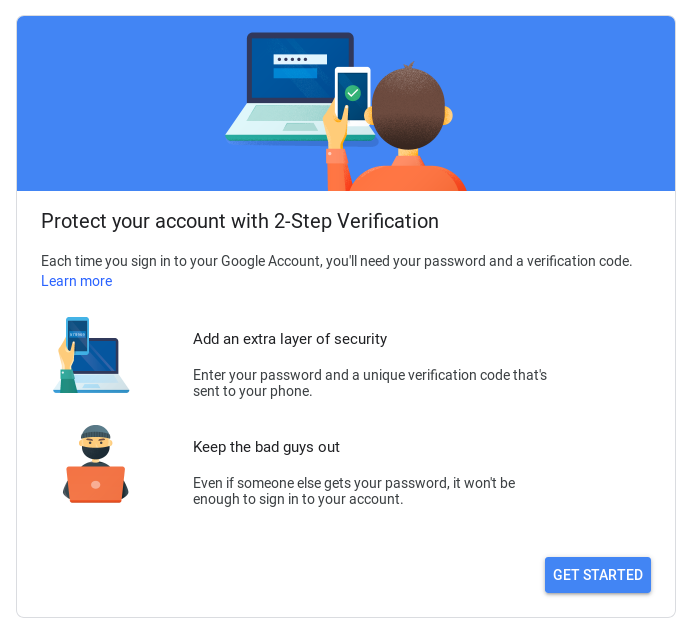Click the masked thief icon
This screenshot has height=635, width=691.
[x=95, y=464]
